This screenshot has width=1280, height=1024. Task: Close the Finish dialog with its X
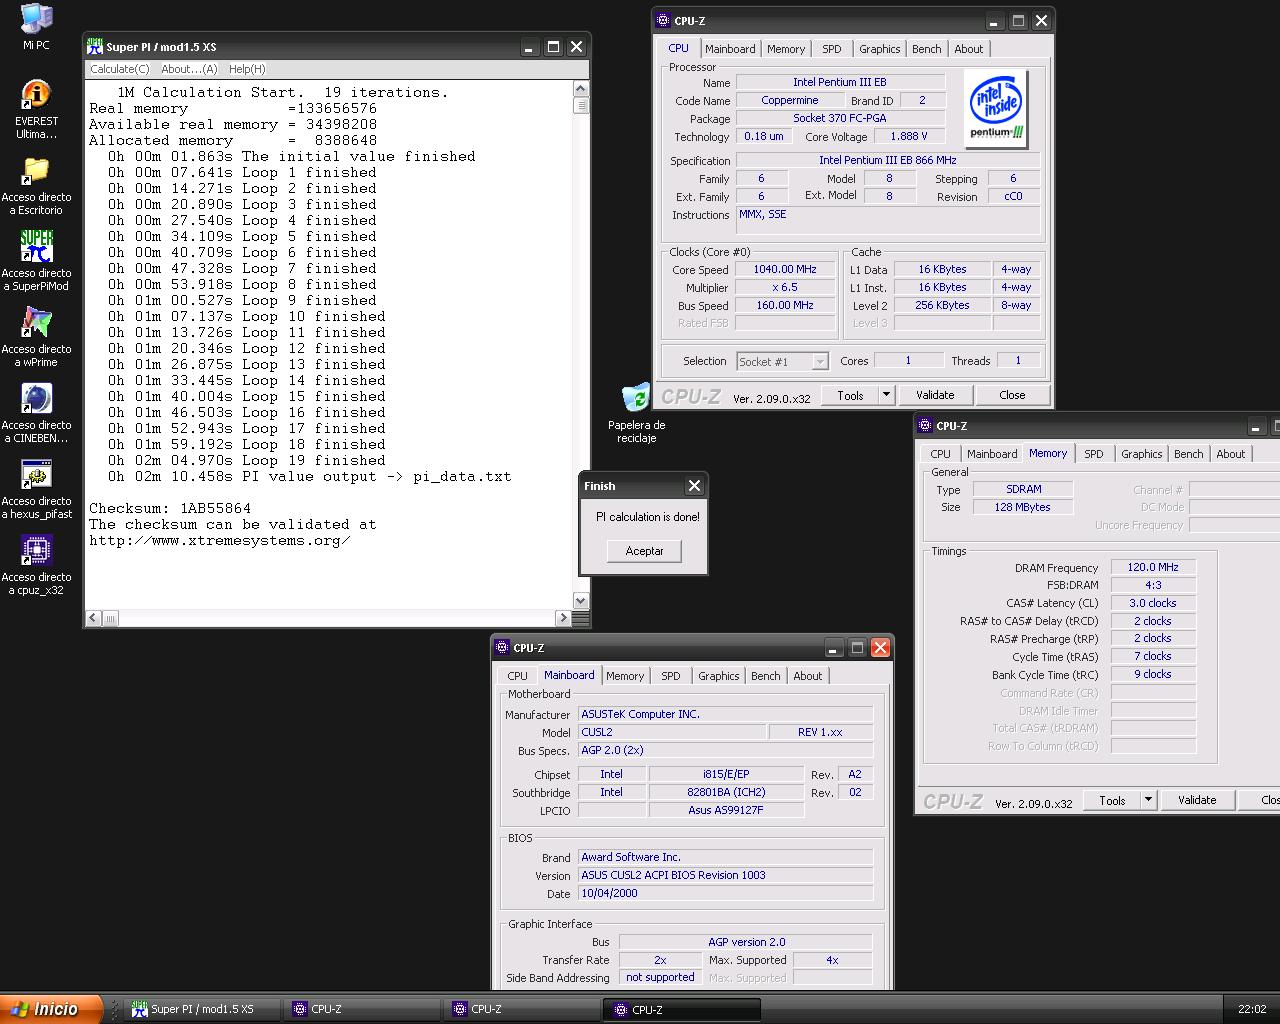pyautogui.click(x=694, y=486)
